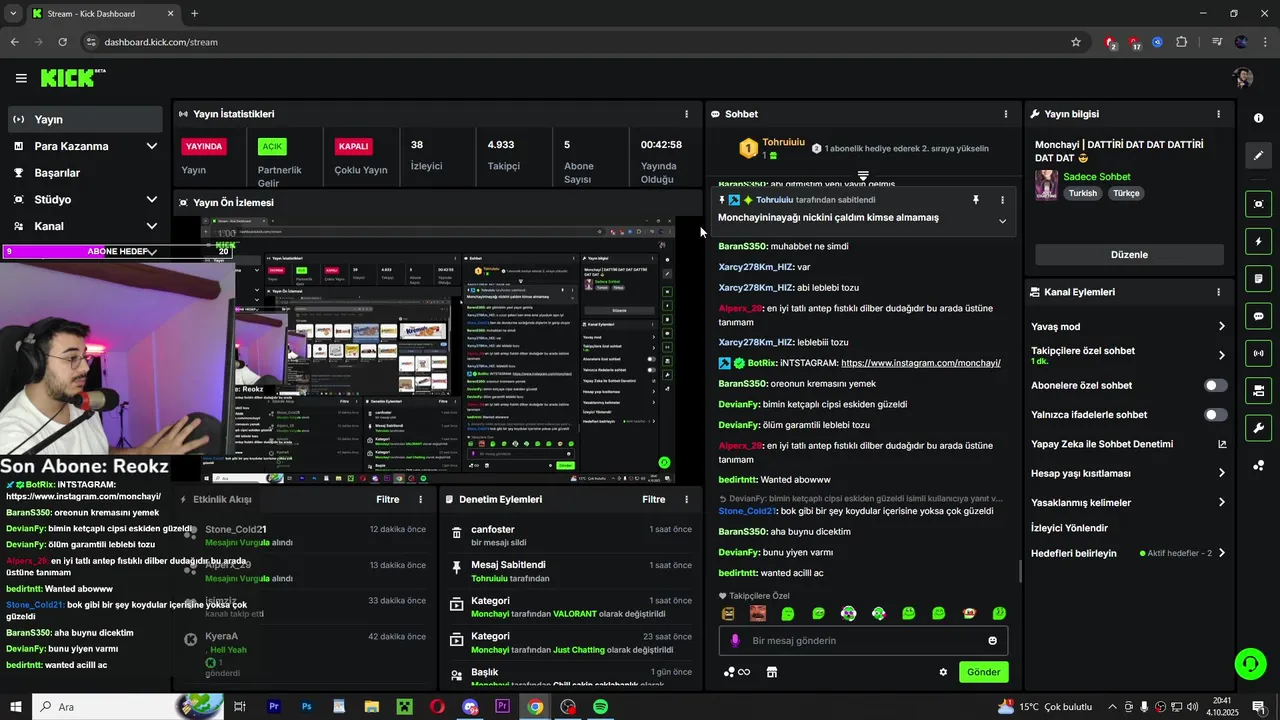Open Yayın İstatistikleri panel options menu
This screenshot has width=1280, height=720.
[686, 114]
